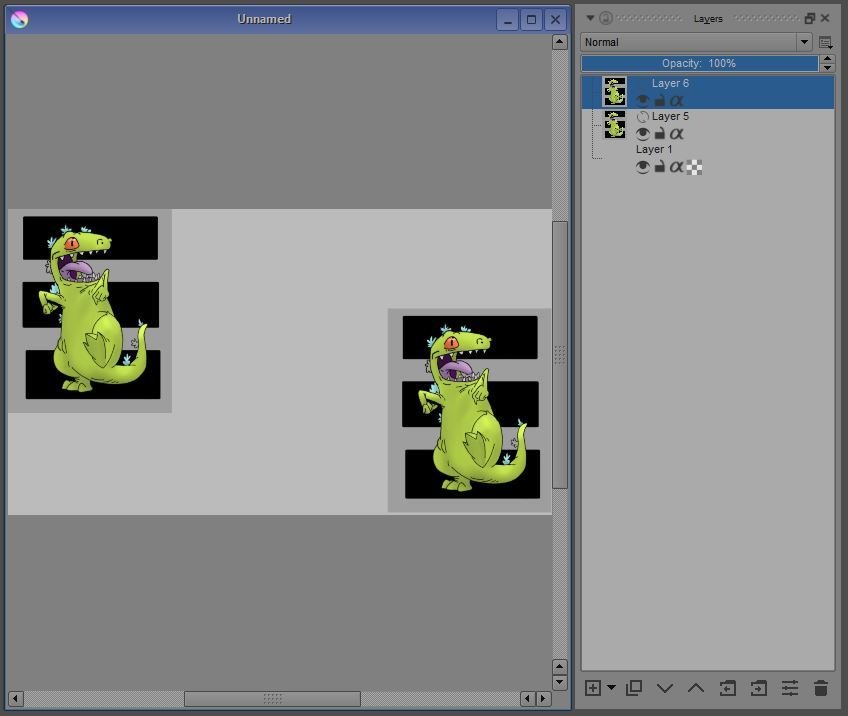Image resolution: width=848 pixels, height=716 pixels.
Task: Open the add-layer type dropdown arrow
Action: pyautogui.click(x=611, y=688)
